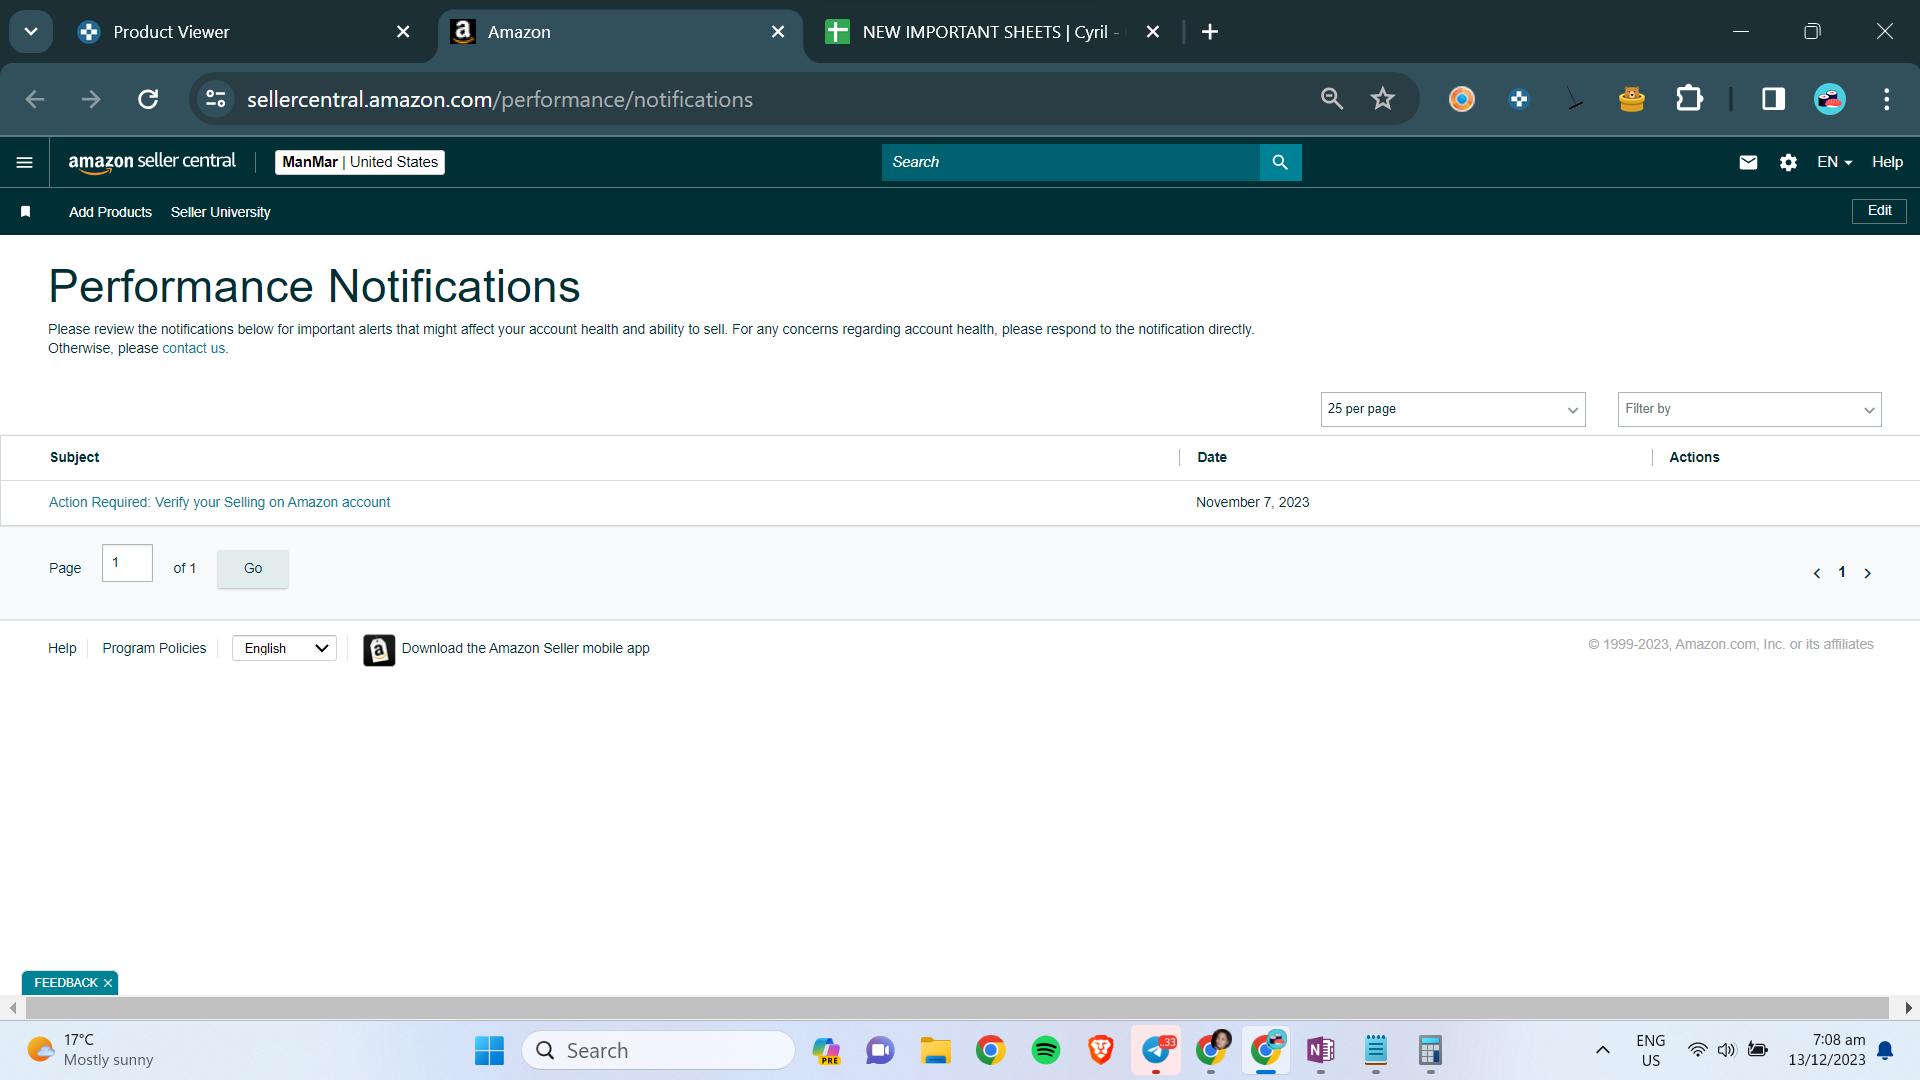Bookmark this page with the star icon

click(x=1383, y=99)
